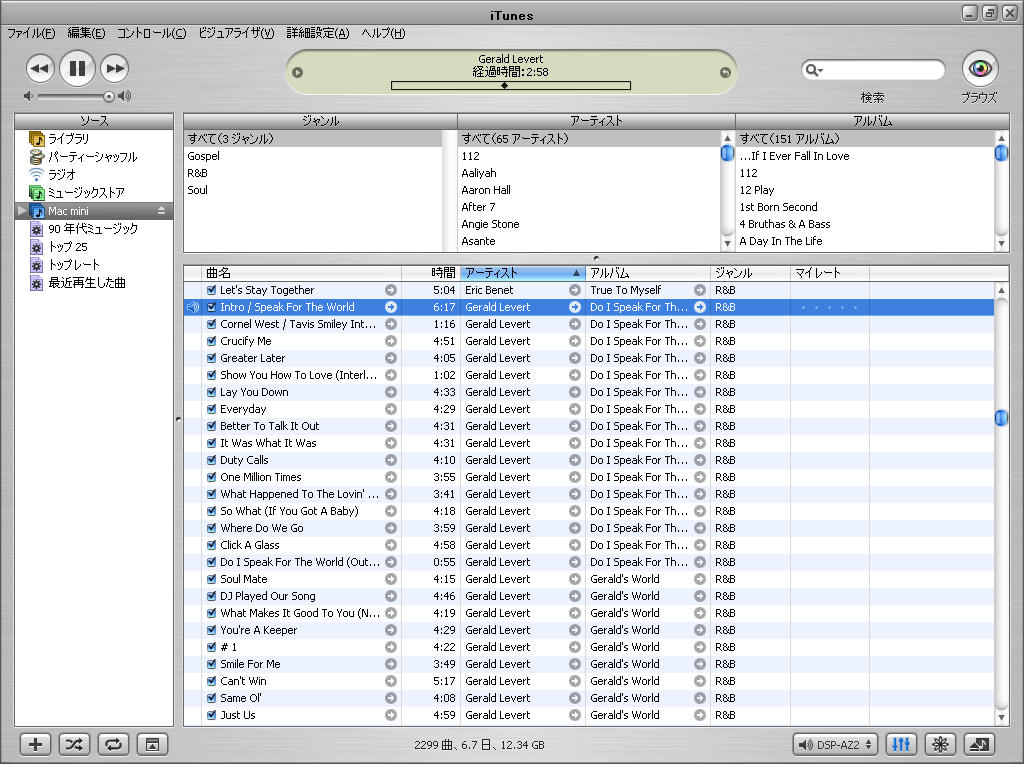1024x764 pixels.
Task: Show or hide the artwork pane
Action: (152, 744)
